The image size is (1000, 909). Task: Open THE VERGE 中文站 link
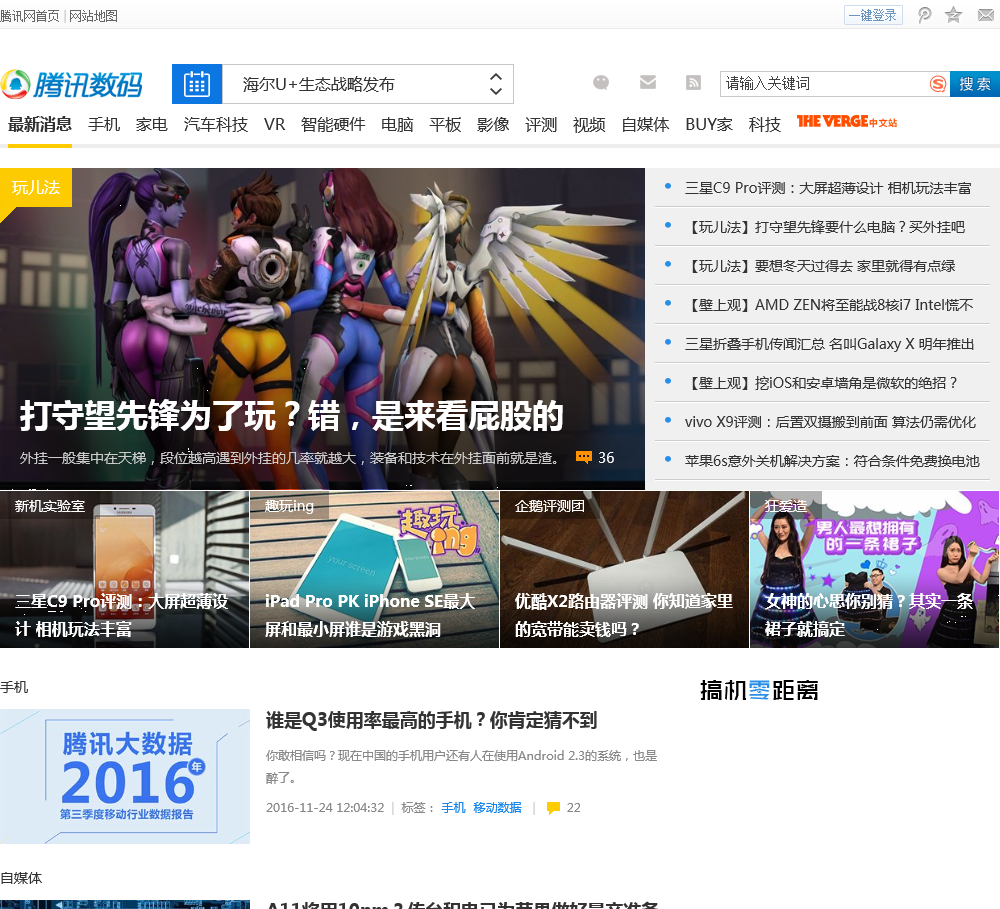pos(847,122)
